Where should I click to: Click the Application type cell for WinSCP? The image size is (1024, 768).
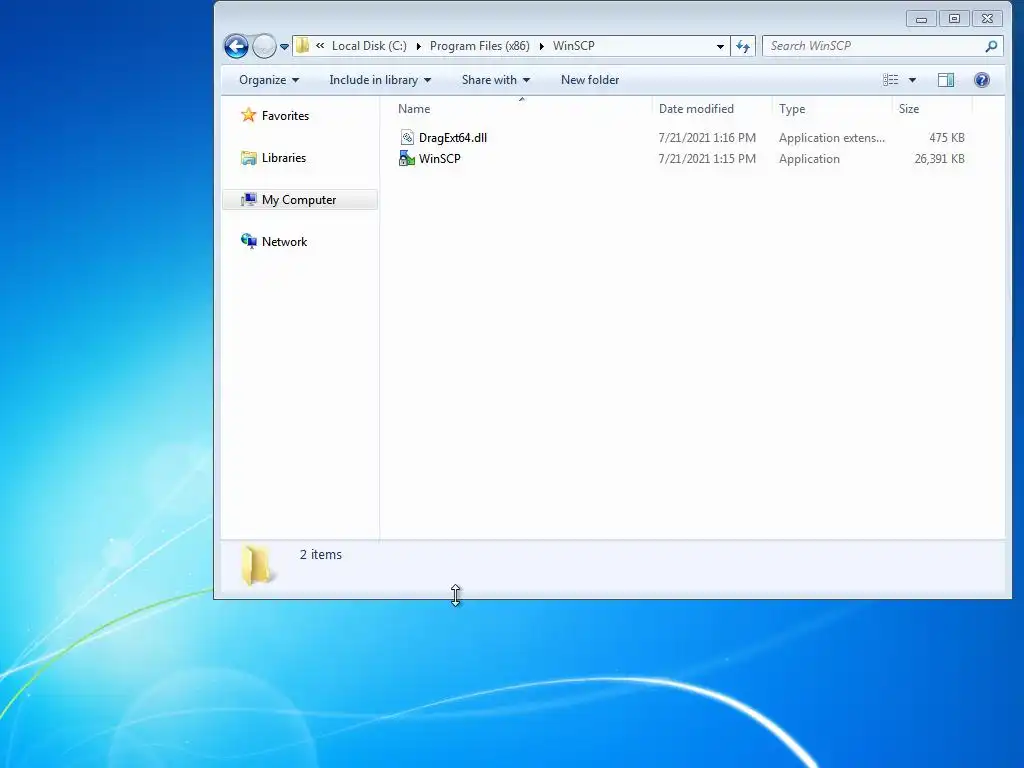tap(809, 159)
